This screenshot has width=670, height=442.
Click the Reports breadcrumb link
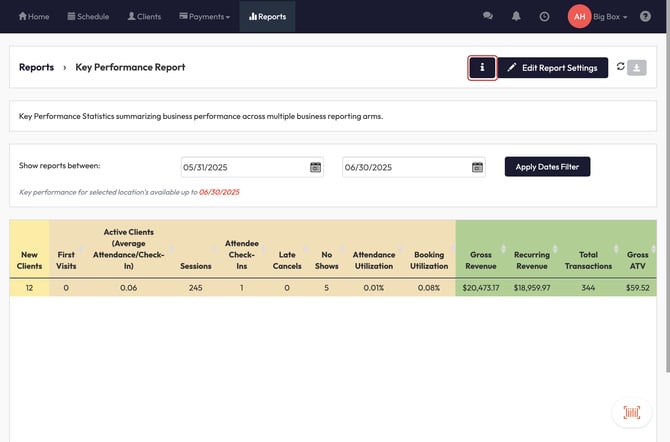point(36,68)
